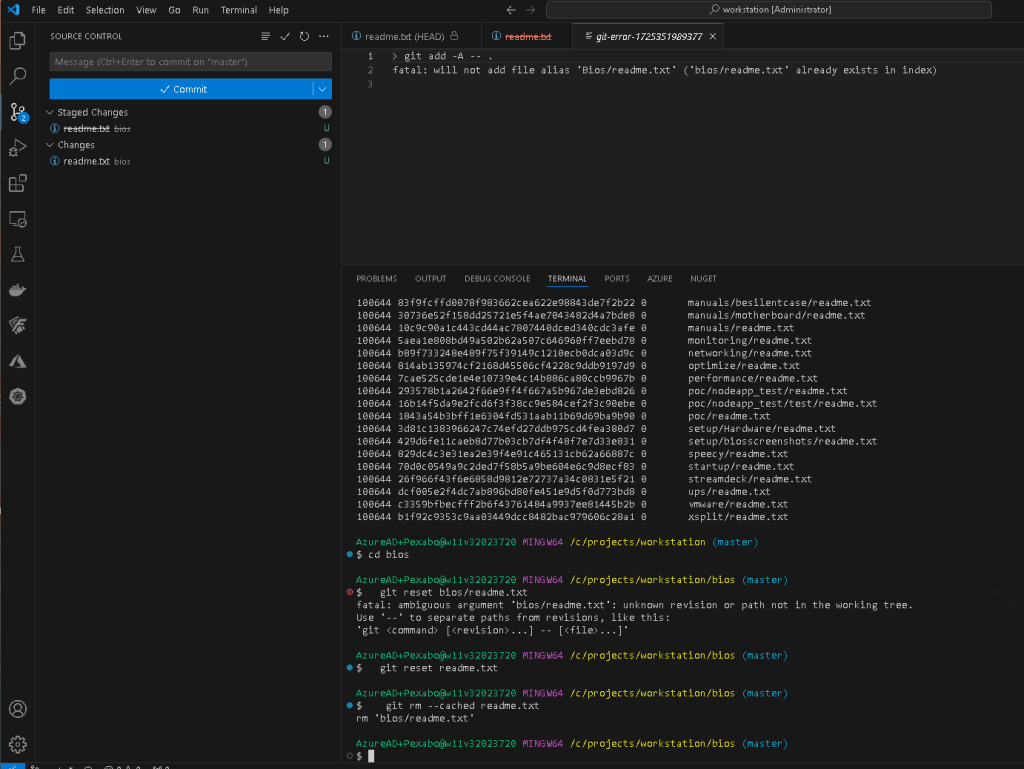The height and width of the screenshot is (769, 1024).
Task: Click terminal entry 'xsplit/readme.txt'
Action: pyautogui.click(x=738, y=517)
